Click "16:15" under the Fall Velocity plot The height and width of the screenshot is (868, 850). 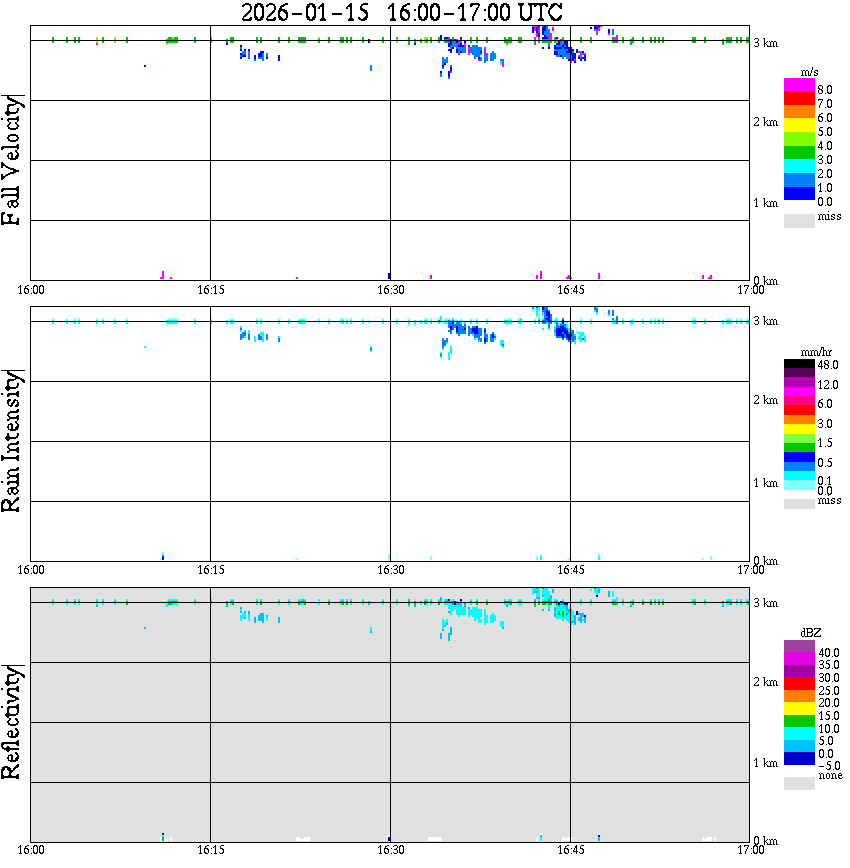(x=210, y=290)
